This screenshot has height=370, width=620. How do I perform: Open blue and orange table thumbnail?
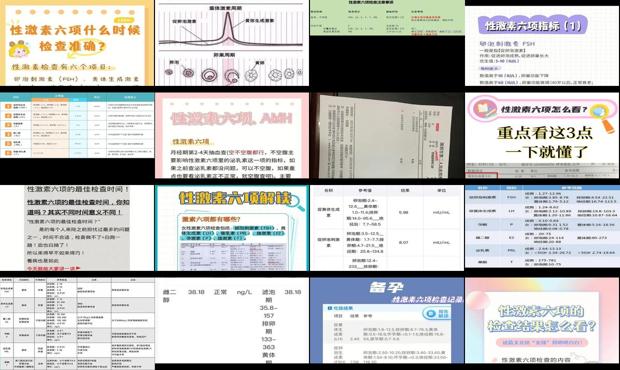77,125
